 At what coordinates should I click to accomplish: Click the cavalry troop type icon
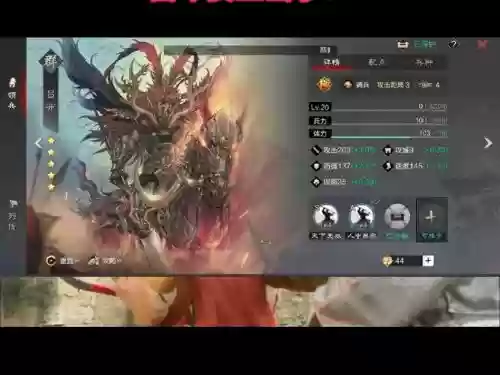348,85
